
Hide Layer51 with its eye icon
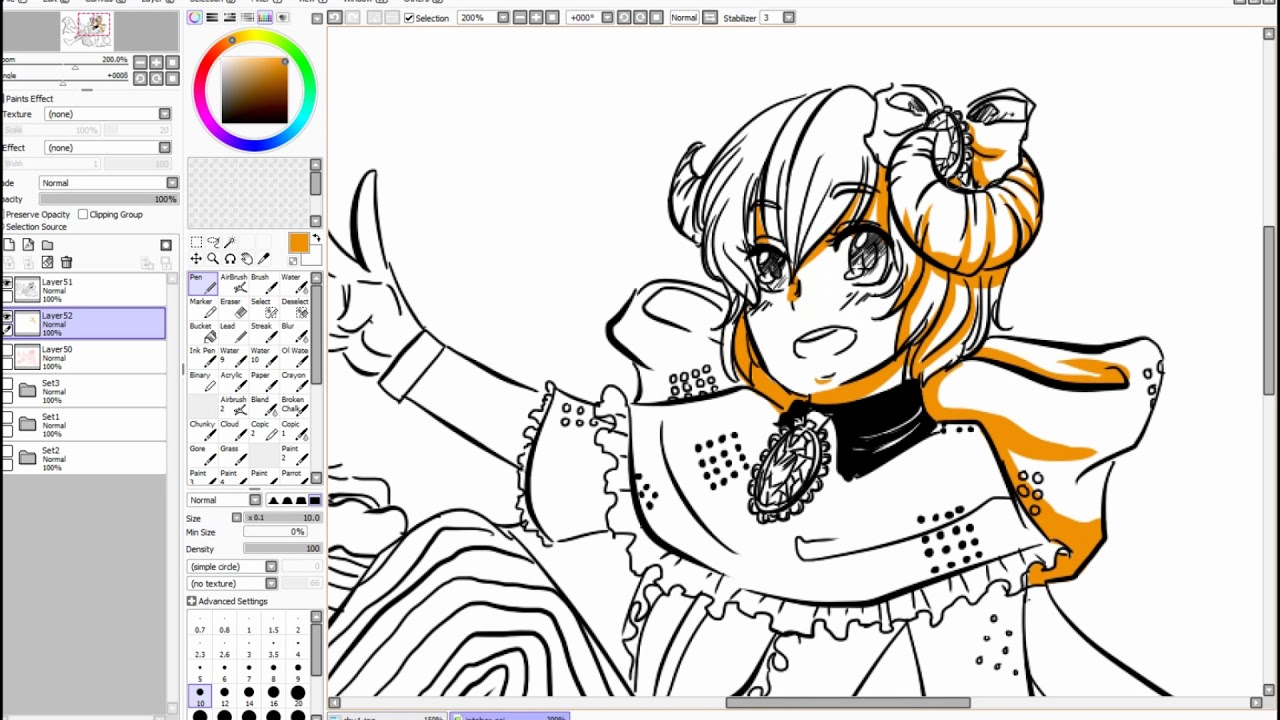(x=7, y=284)
